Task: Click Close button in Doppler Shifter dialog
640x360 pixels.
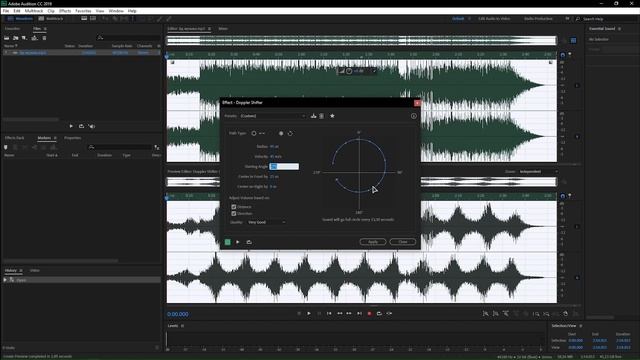Action: point(402,242)
